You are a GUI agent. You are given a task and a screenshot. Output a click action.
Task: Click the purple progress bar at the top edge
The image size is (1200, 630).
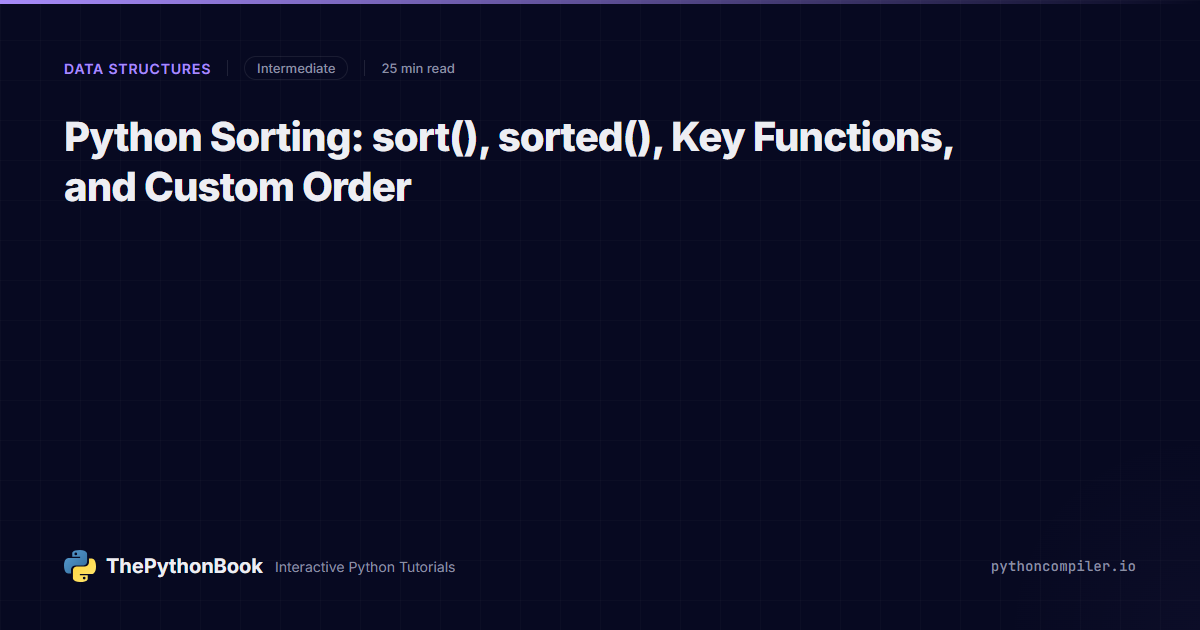600,2
